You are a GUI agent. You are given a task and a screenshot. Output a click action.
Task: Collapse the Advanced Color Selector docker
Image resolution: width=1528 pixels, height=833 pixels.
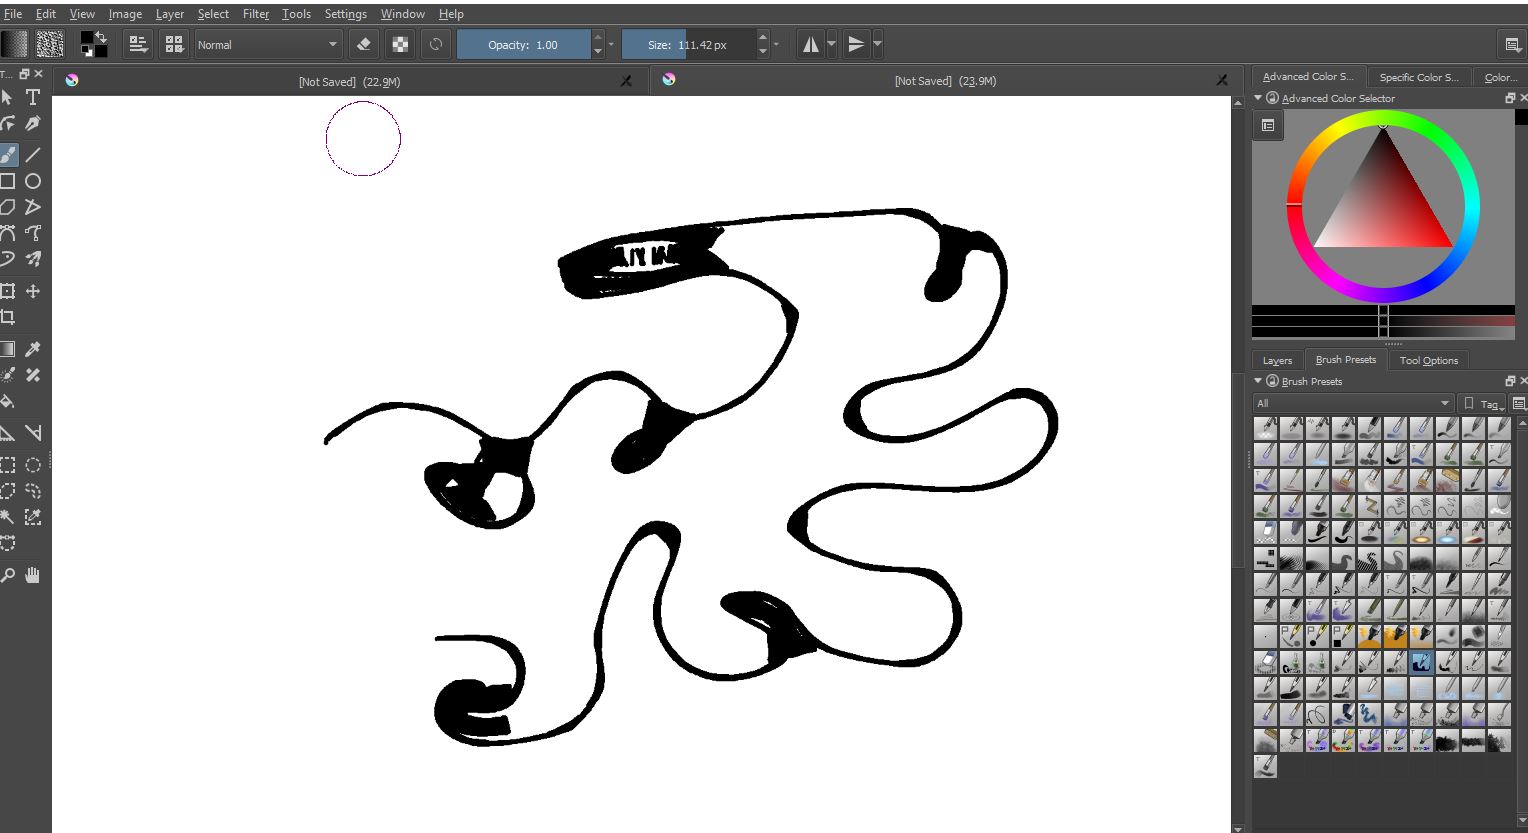point(1258,98)
